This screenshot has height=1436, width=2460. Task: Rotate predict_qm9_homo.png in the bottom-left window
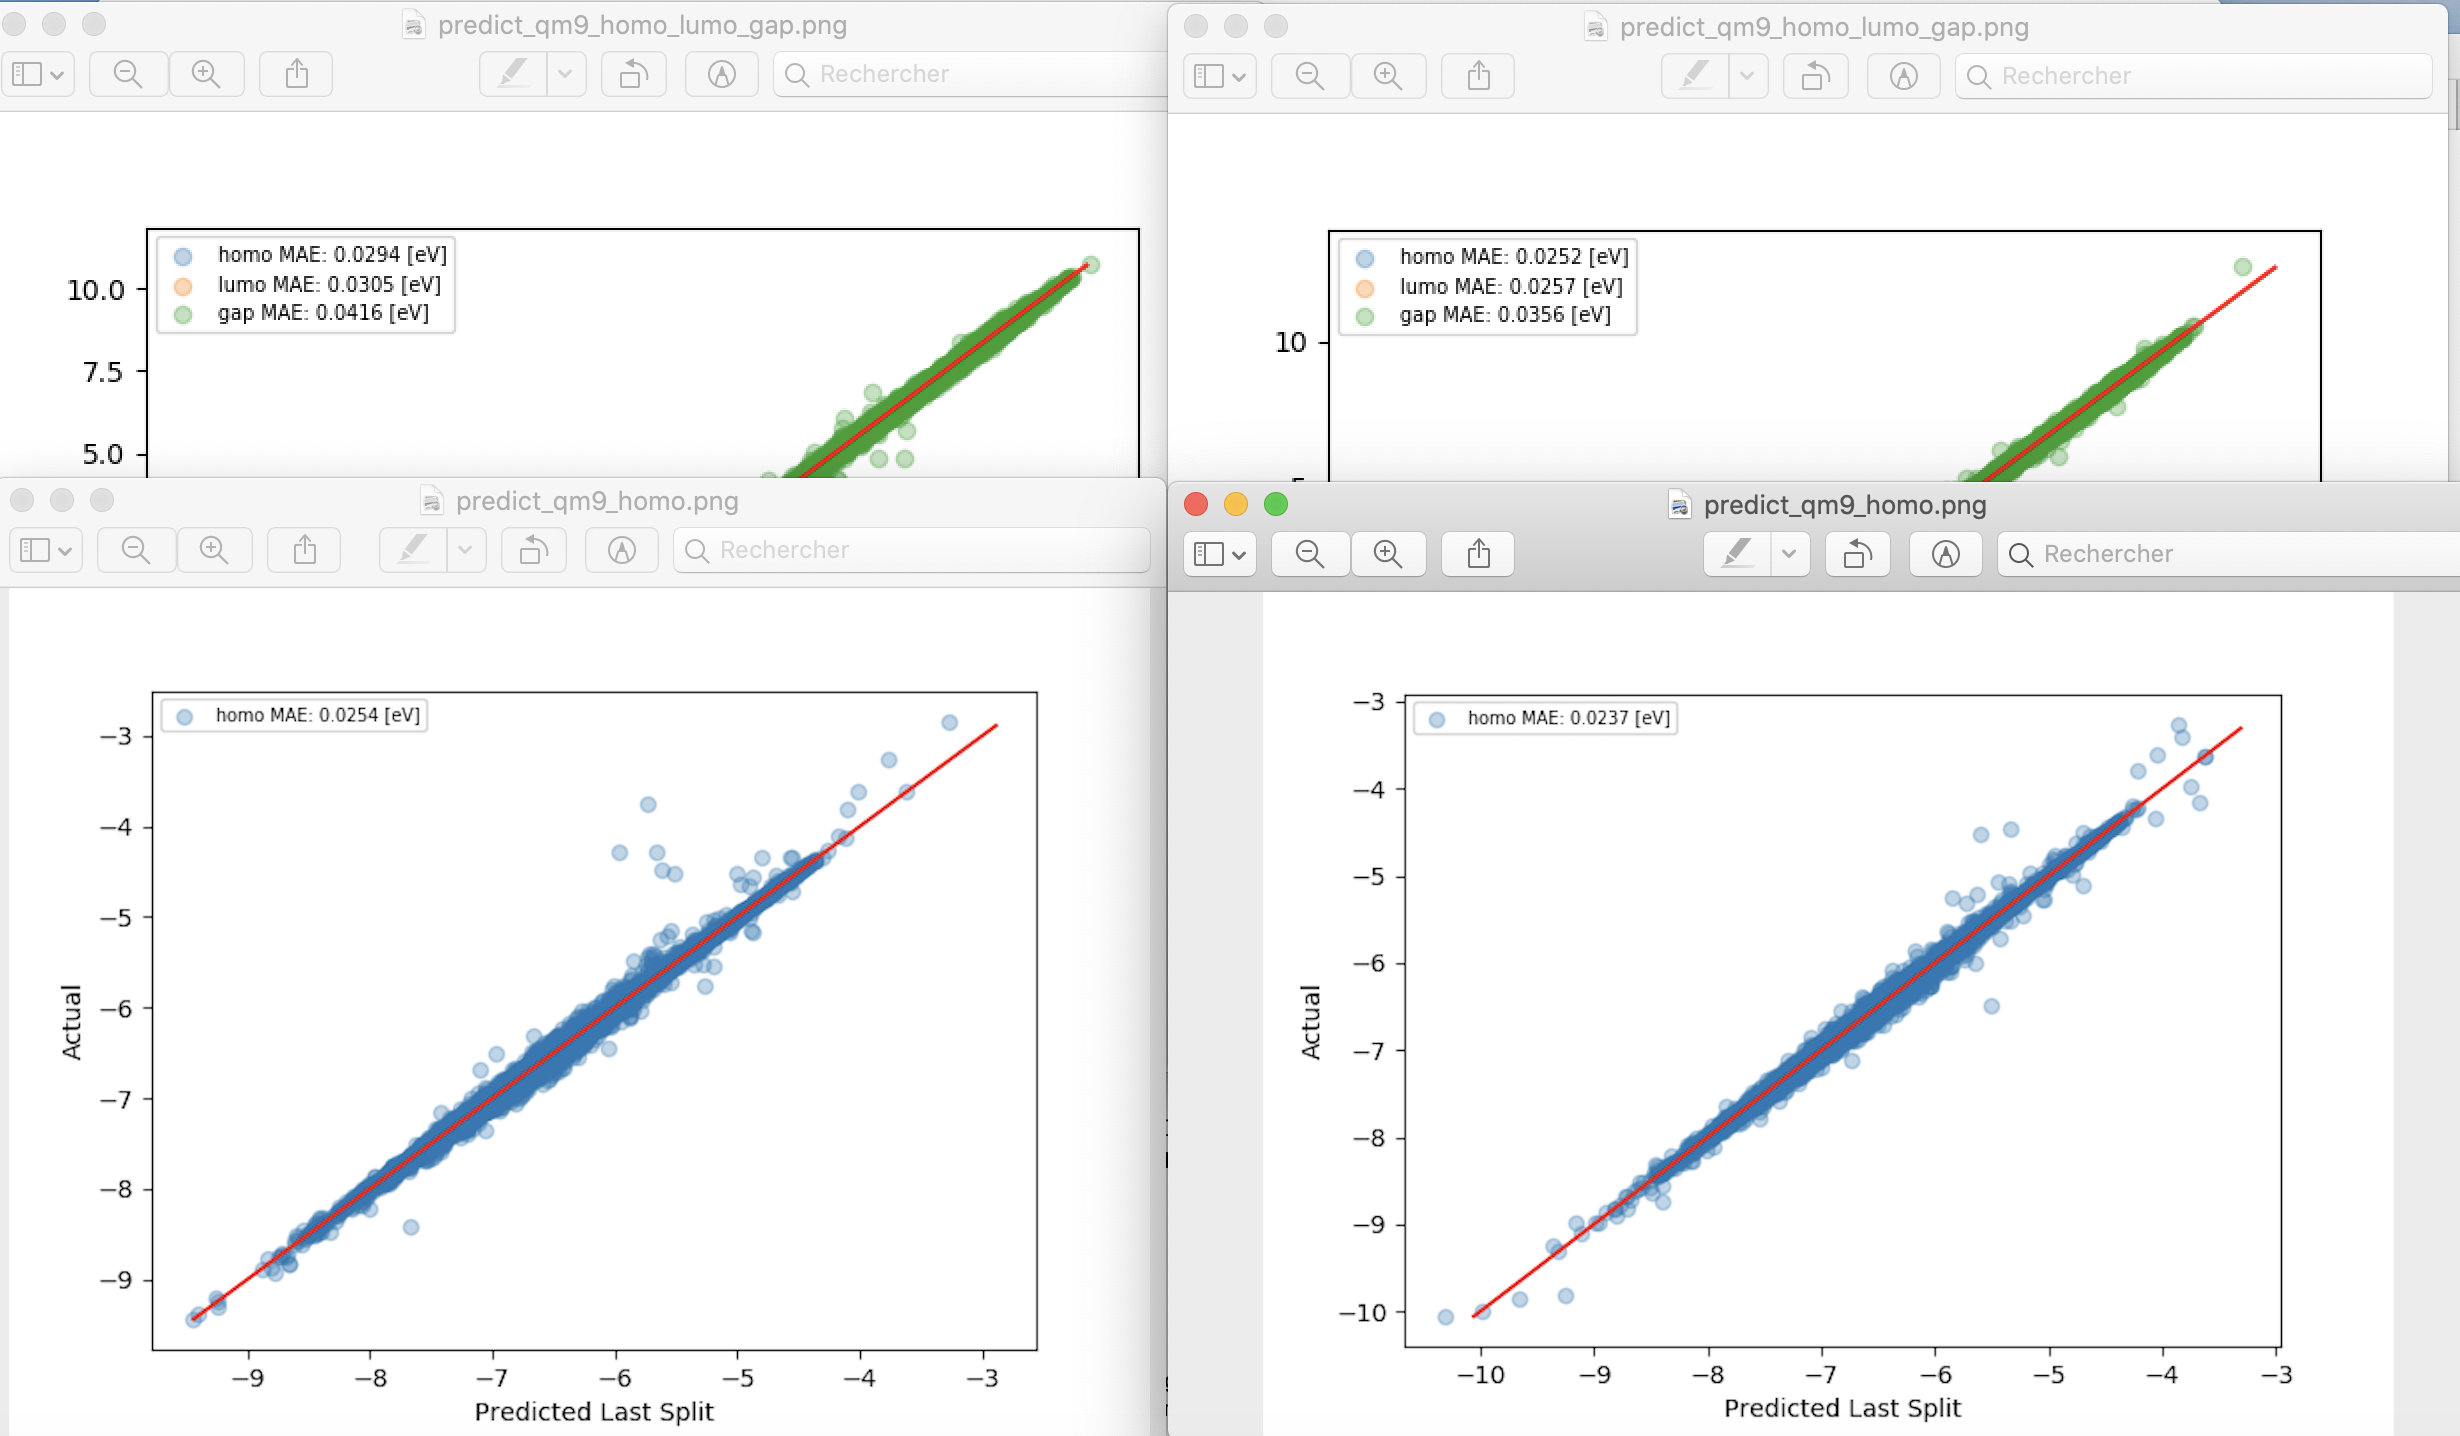[532, 549]
